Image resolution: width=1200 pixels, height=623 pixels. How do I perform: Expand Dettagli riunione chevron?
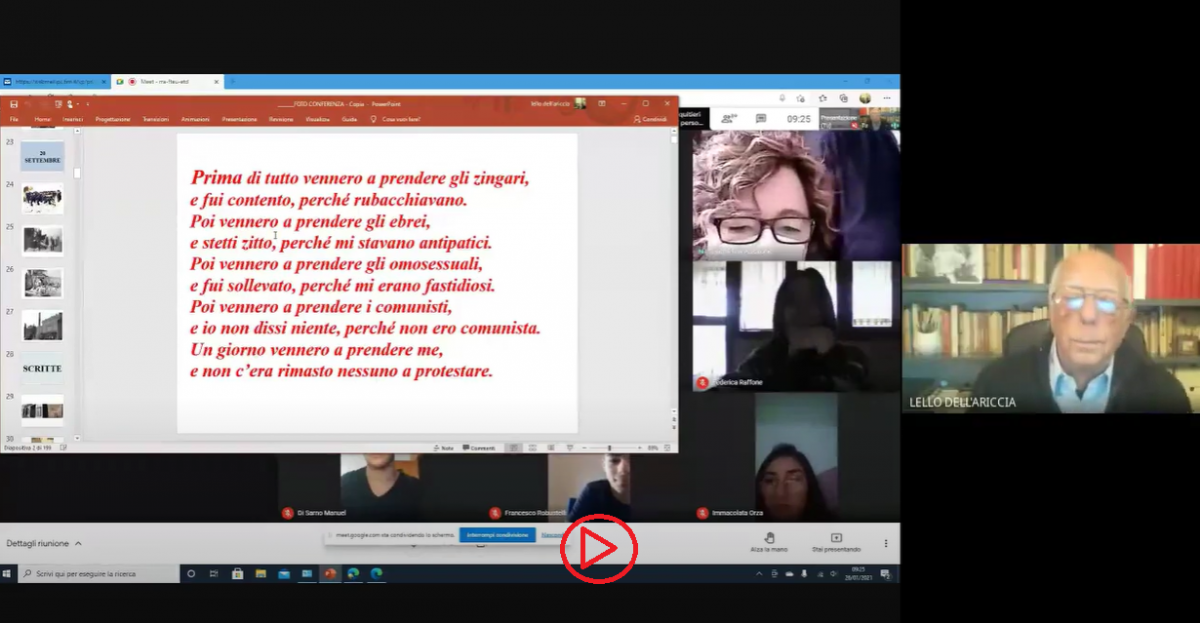(78, 544)
